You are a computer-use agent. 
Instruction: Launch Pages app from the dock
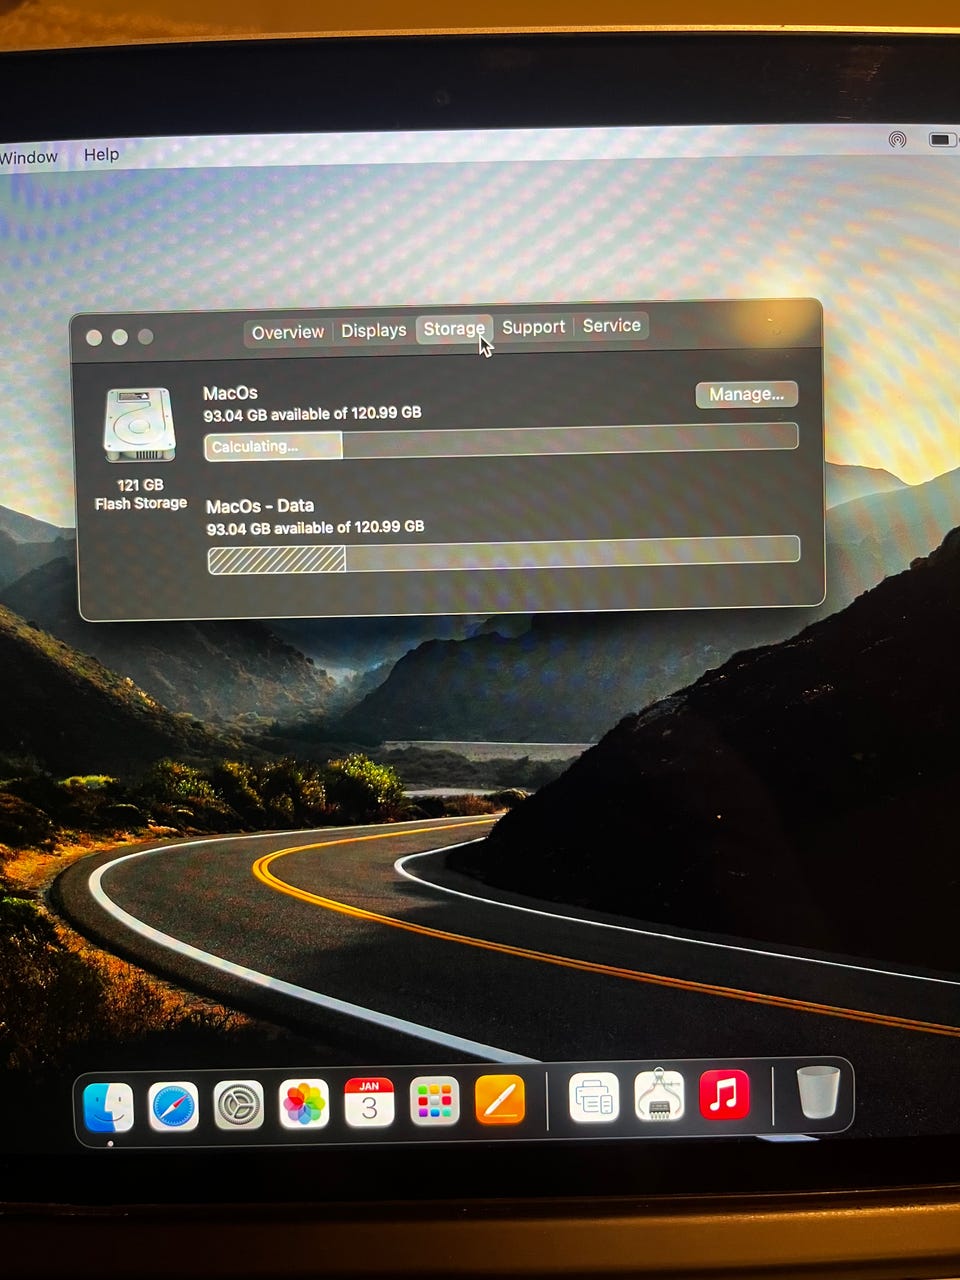(x=500, y=1100)
